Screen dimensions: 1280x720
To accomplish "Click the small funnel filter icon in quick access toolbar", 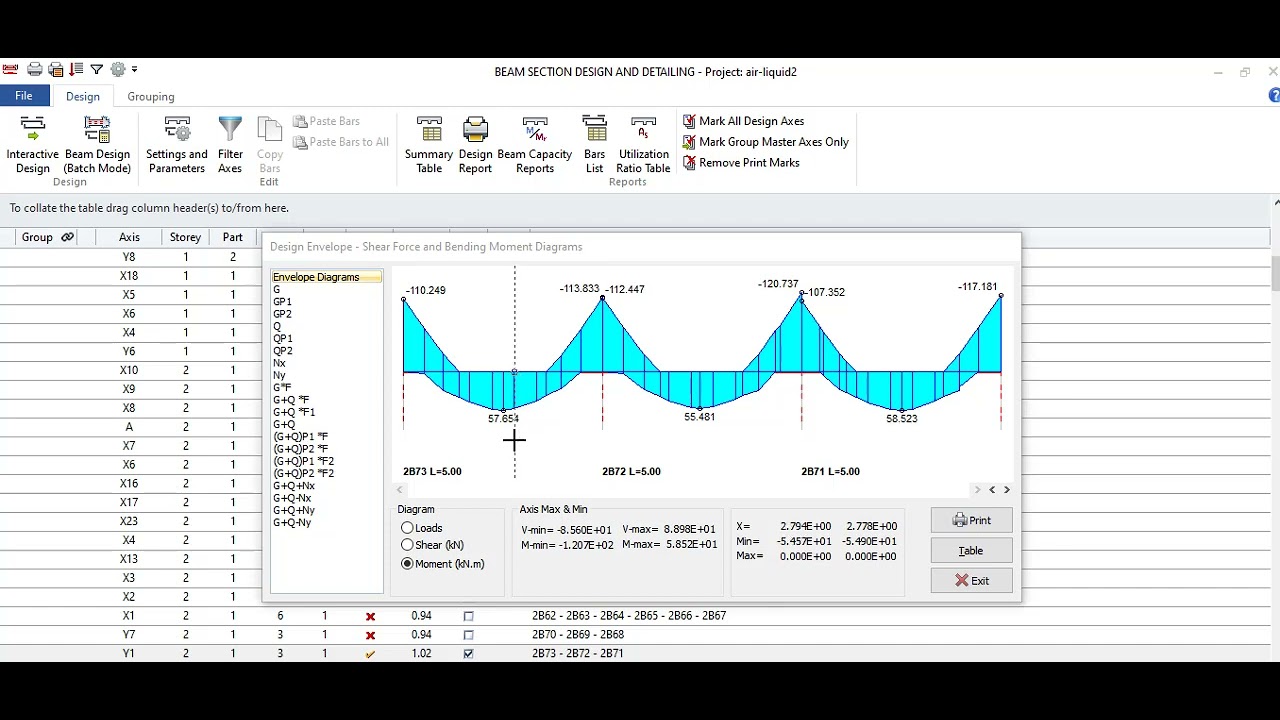I will click(x=97, y=70).
